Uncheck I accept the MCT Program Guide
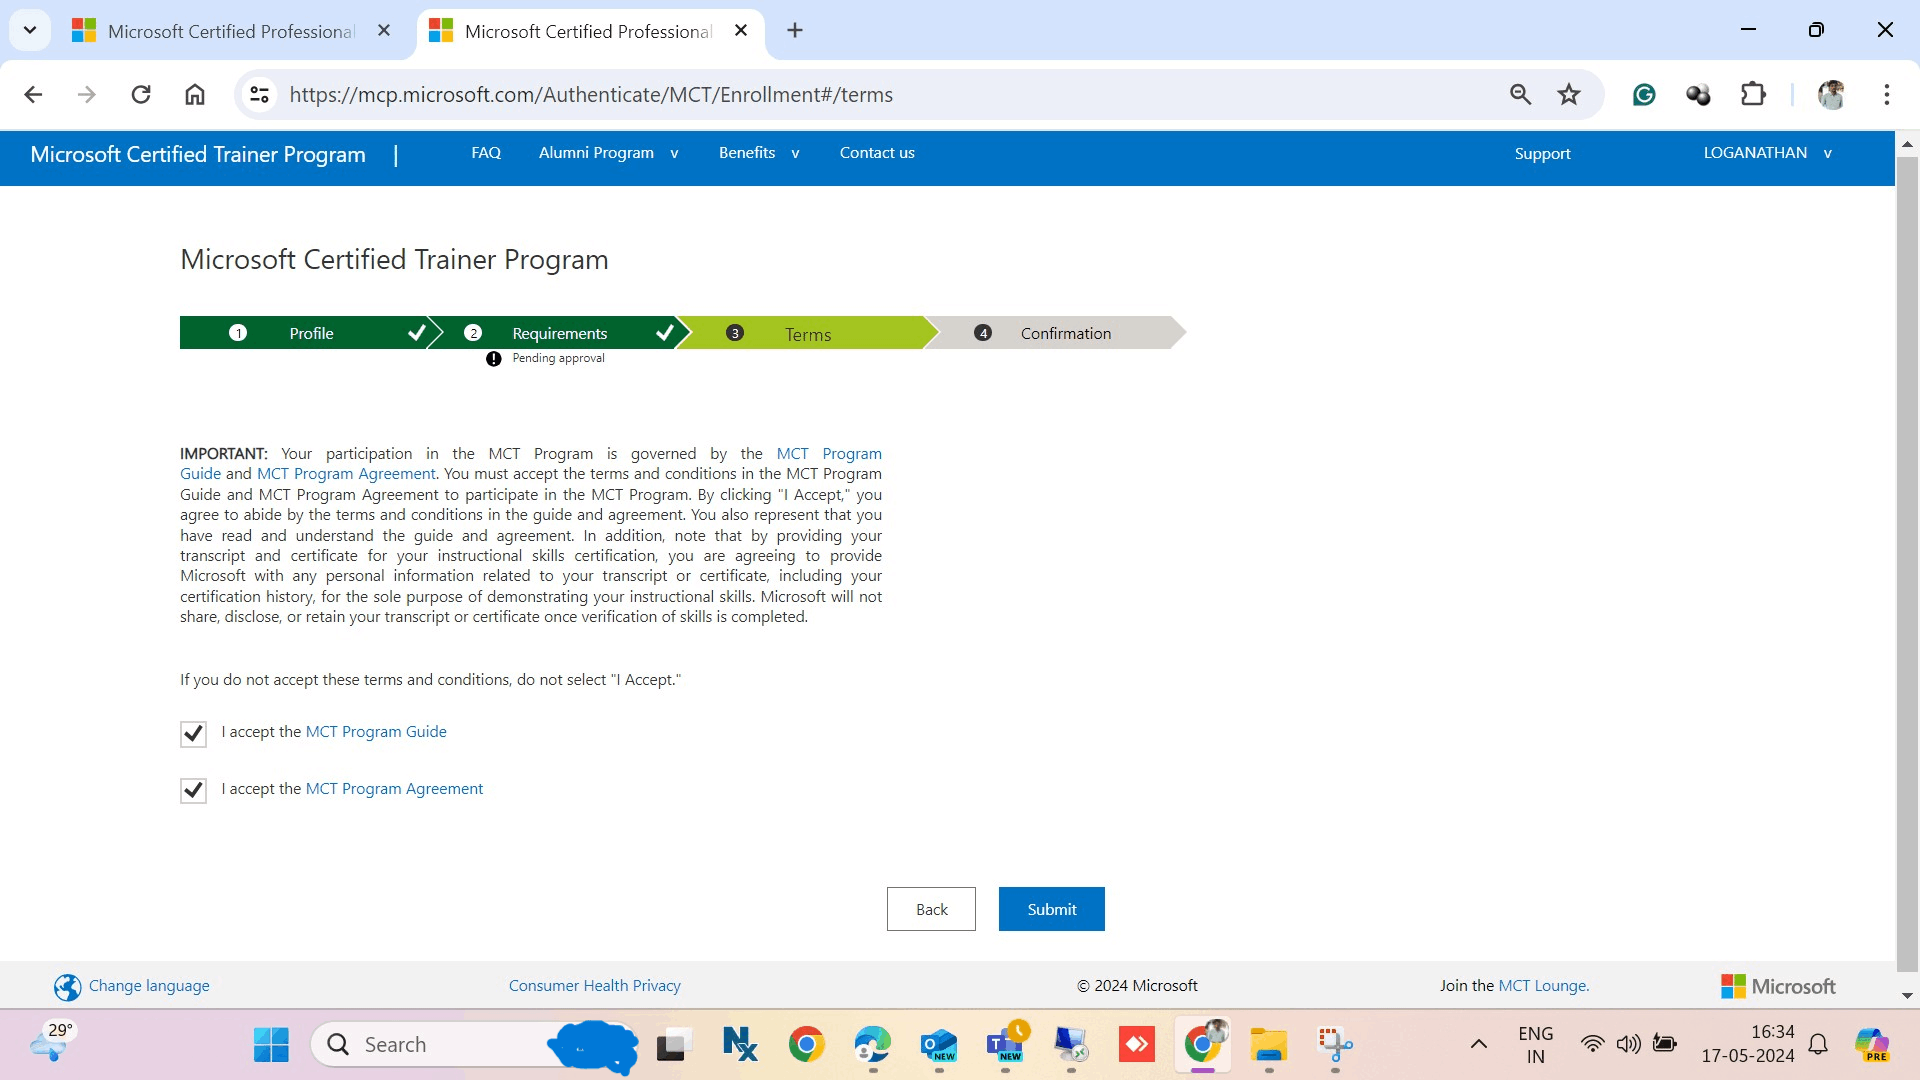Screen dimensions: 1920x1080 (x=193, y=734)
